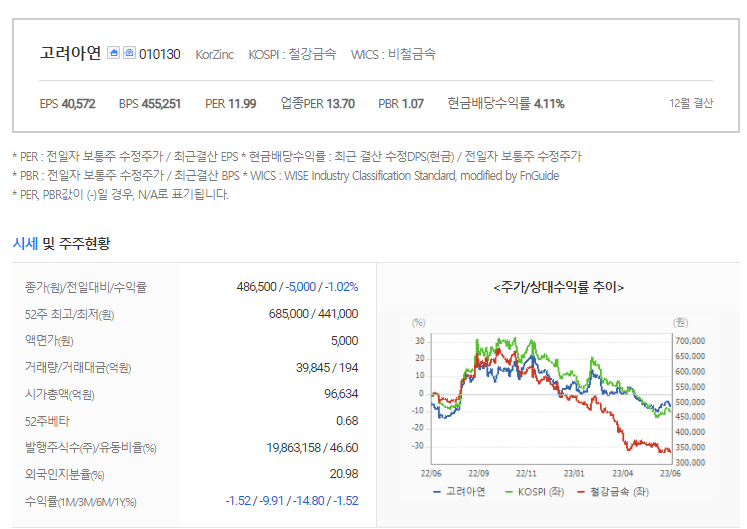The height and width of the screenshot is (529, 747).
Task: Click the 12월 결산 label
Action: click(691, 103)
